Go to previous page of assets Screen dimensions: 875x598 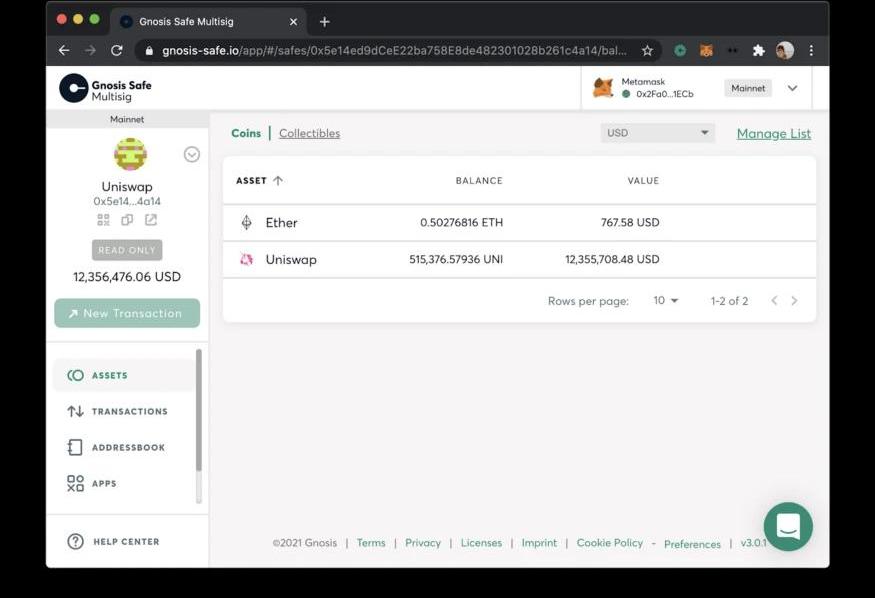pos(774,301)
